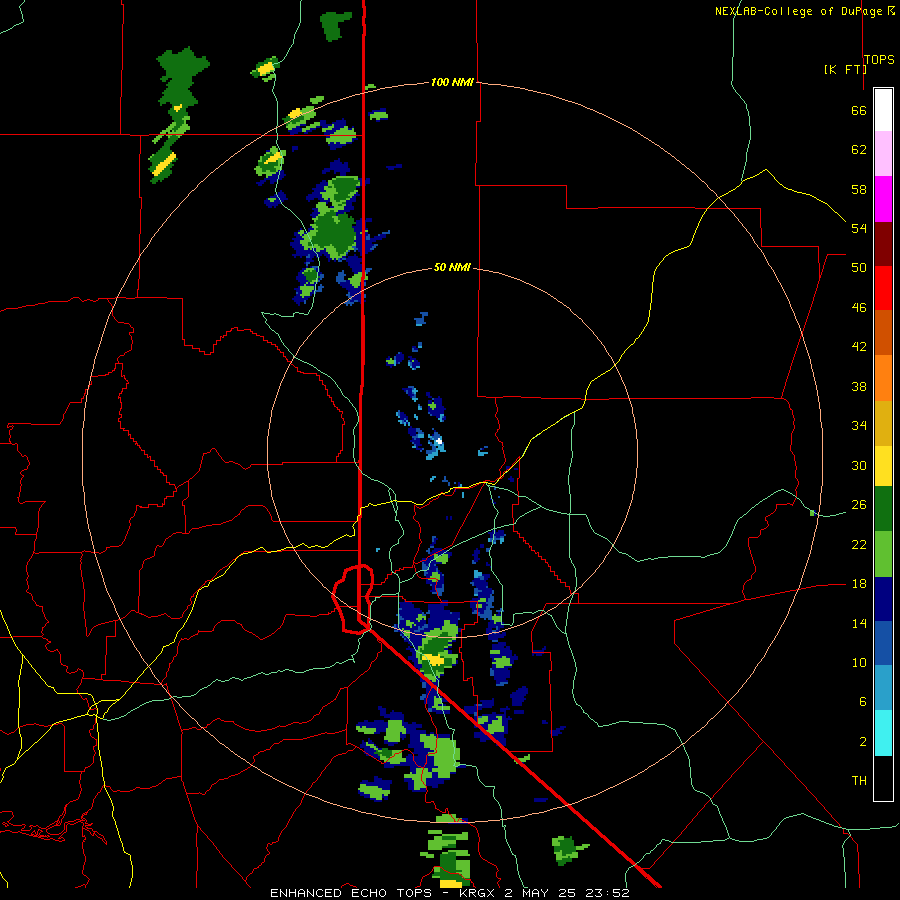The image size is (900, 900).
Task: Click the medium blue 10-14 legend swatch
Action: point(883,643)
